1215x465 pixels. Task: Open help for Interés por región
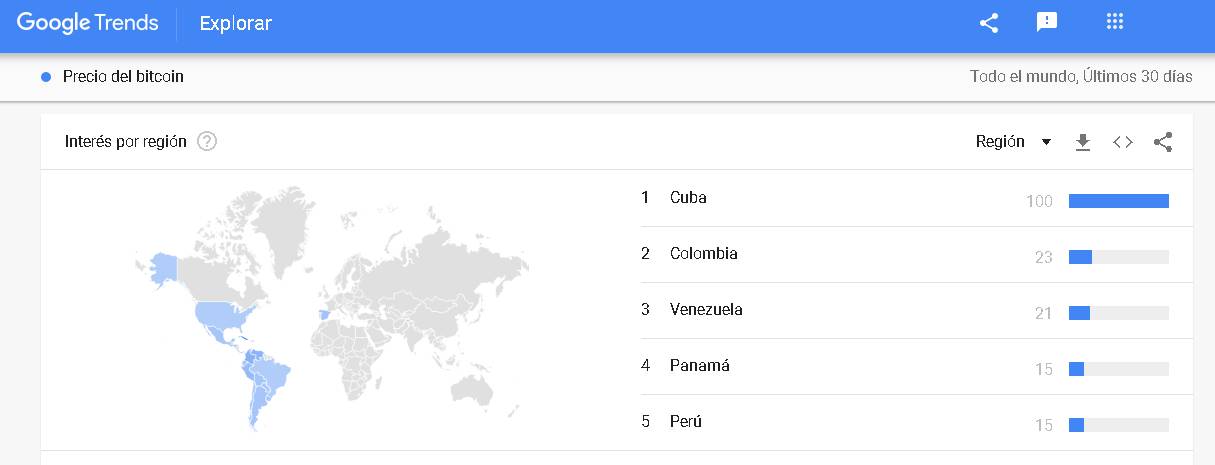[x=207, y=141]
